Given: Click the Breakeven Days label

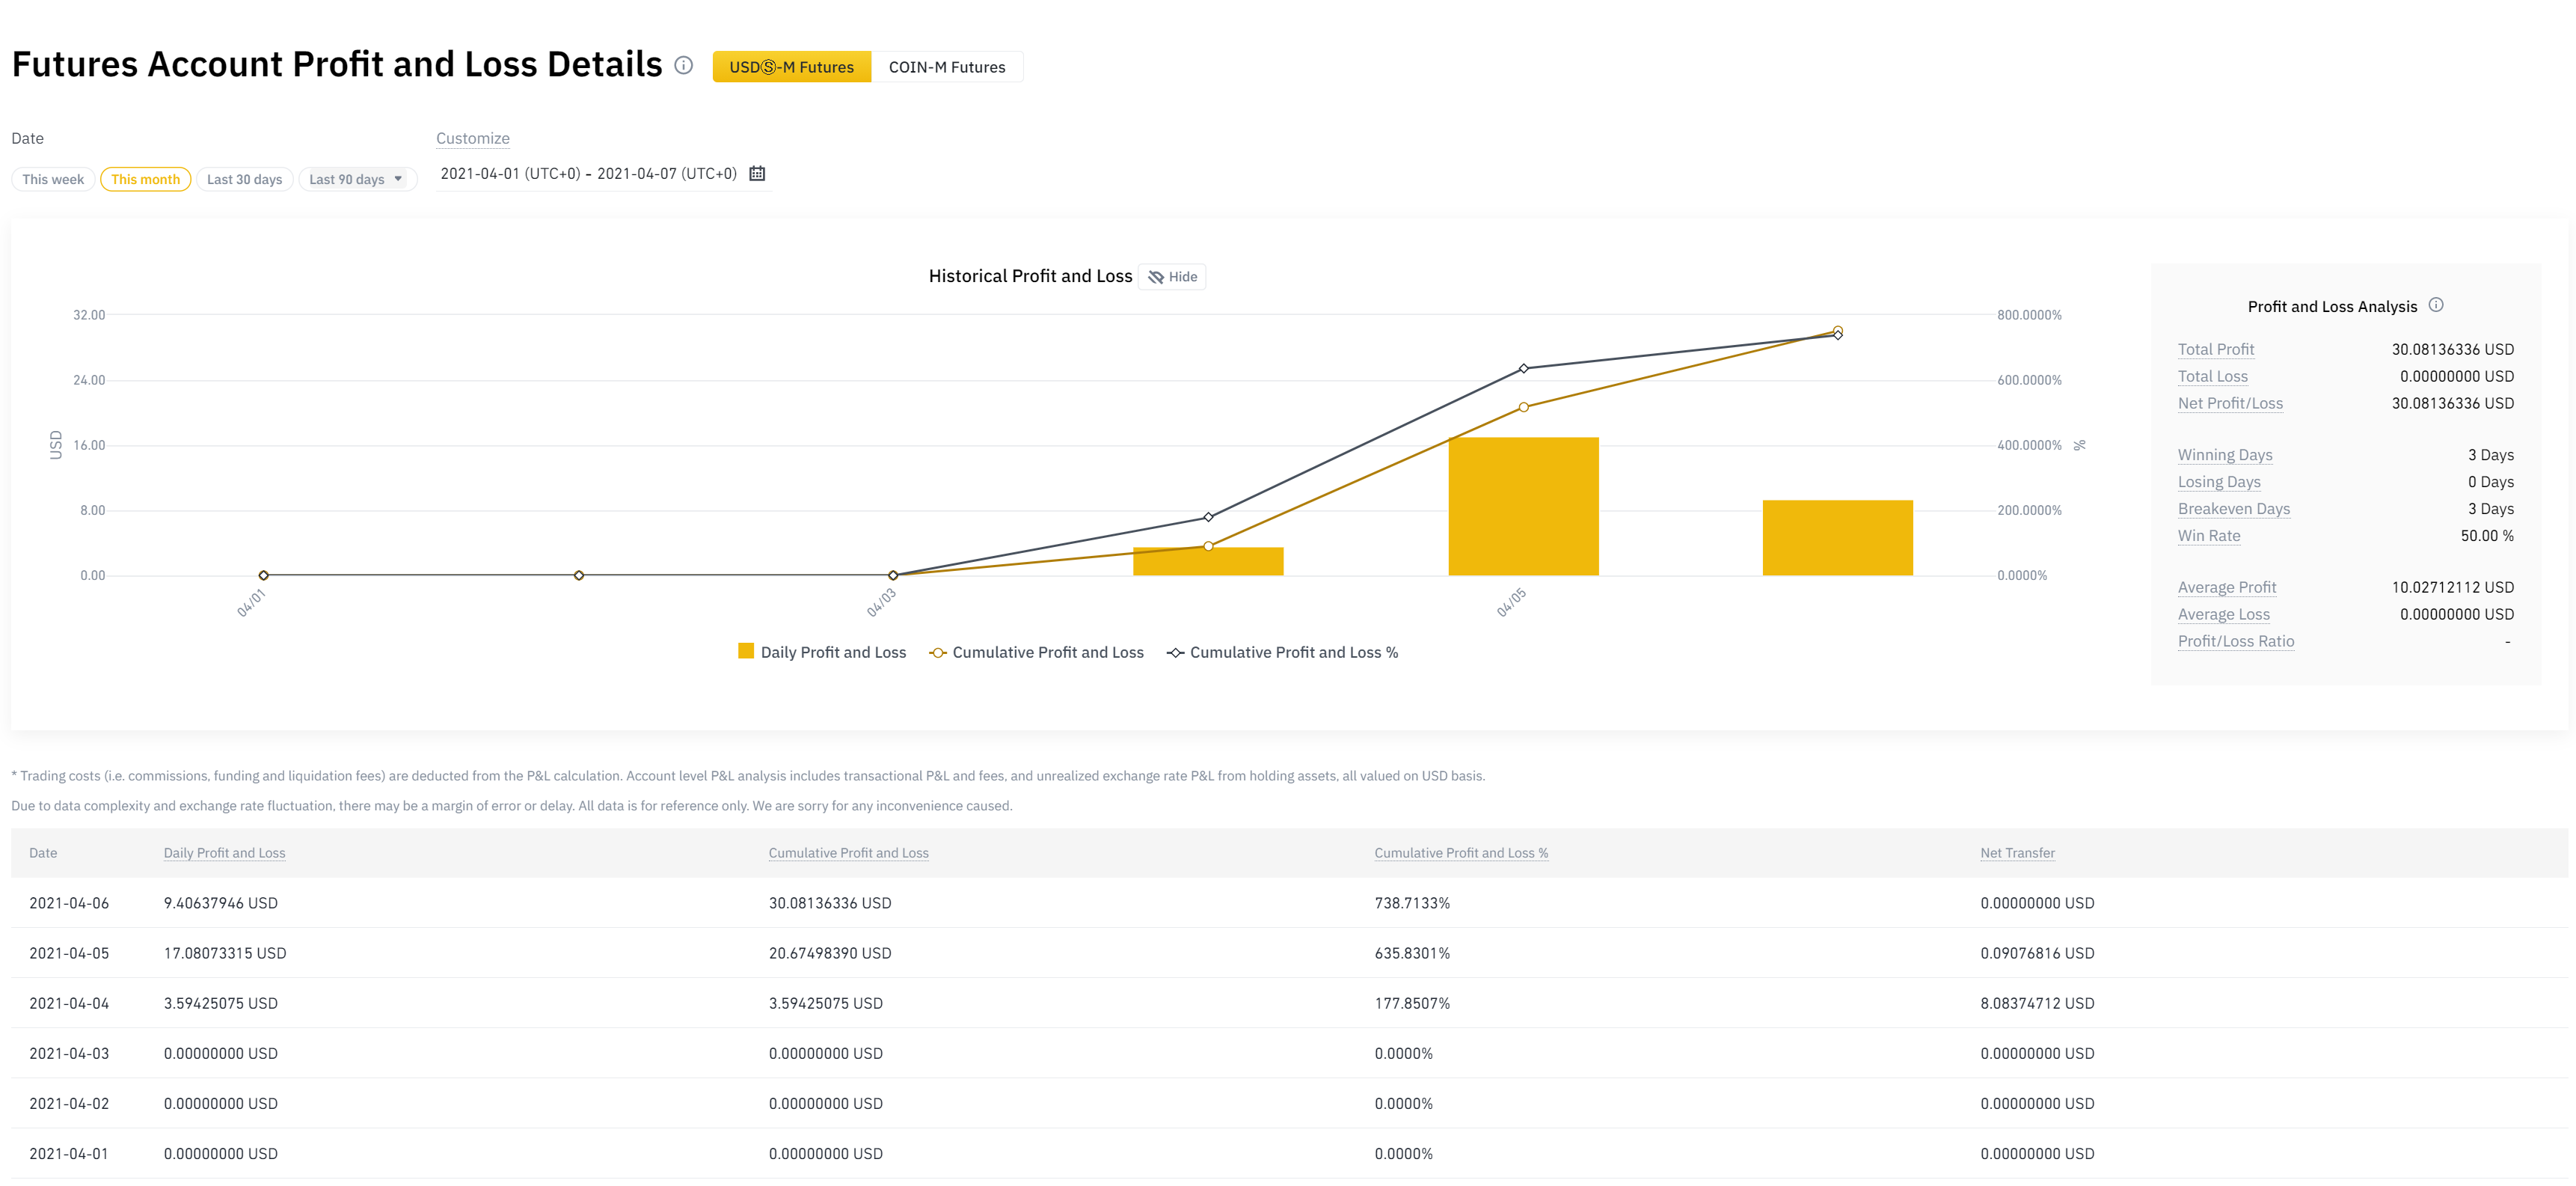Looking at the screenshot, I should pyautogui.click(x=2233, y=509).
